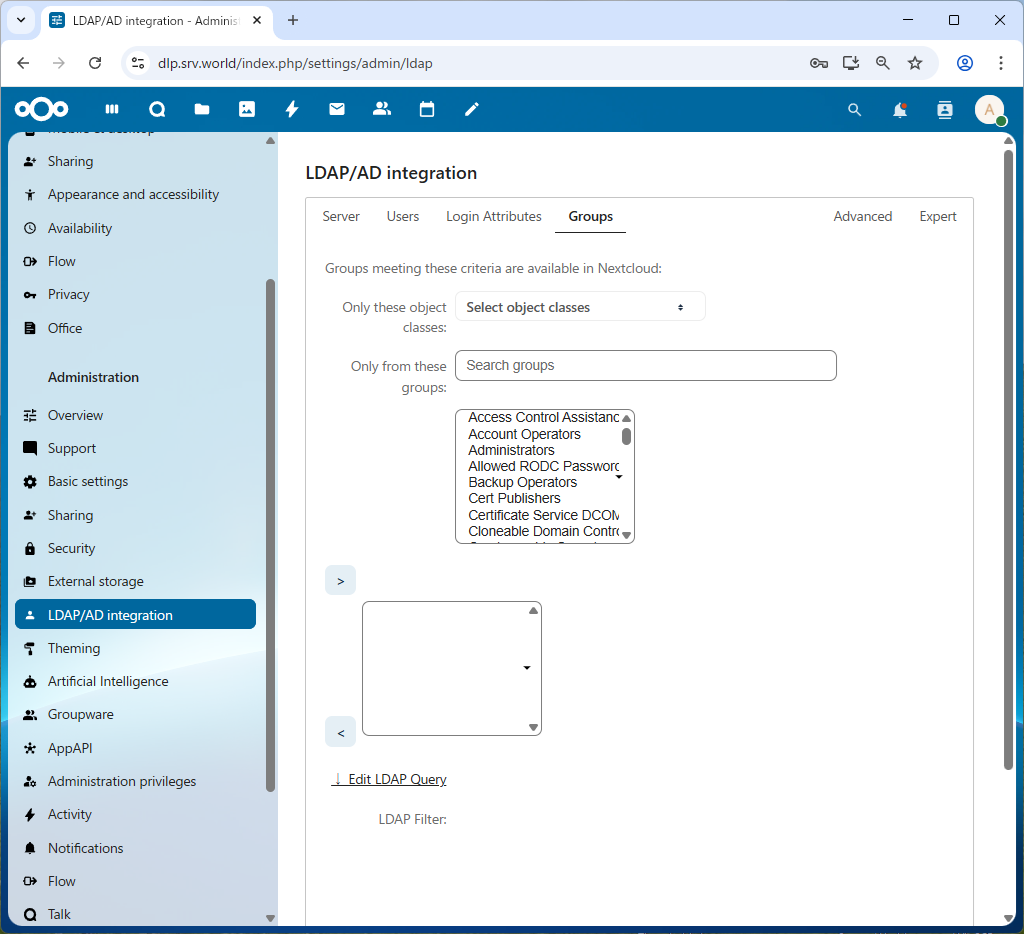This screenshot has height=934, width=1024.
Task: Click the Edit LDAP Query link
Action: click(389, 779)
